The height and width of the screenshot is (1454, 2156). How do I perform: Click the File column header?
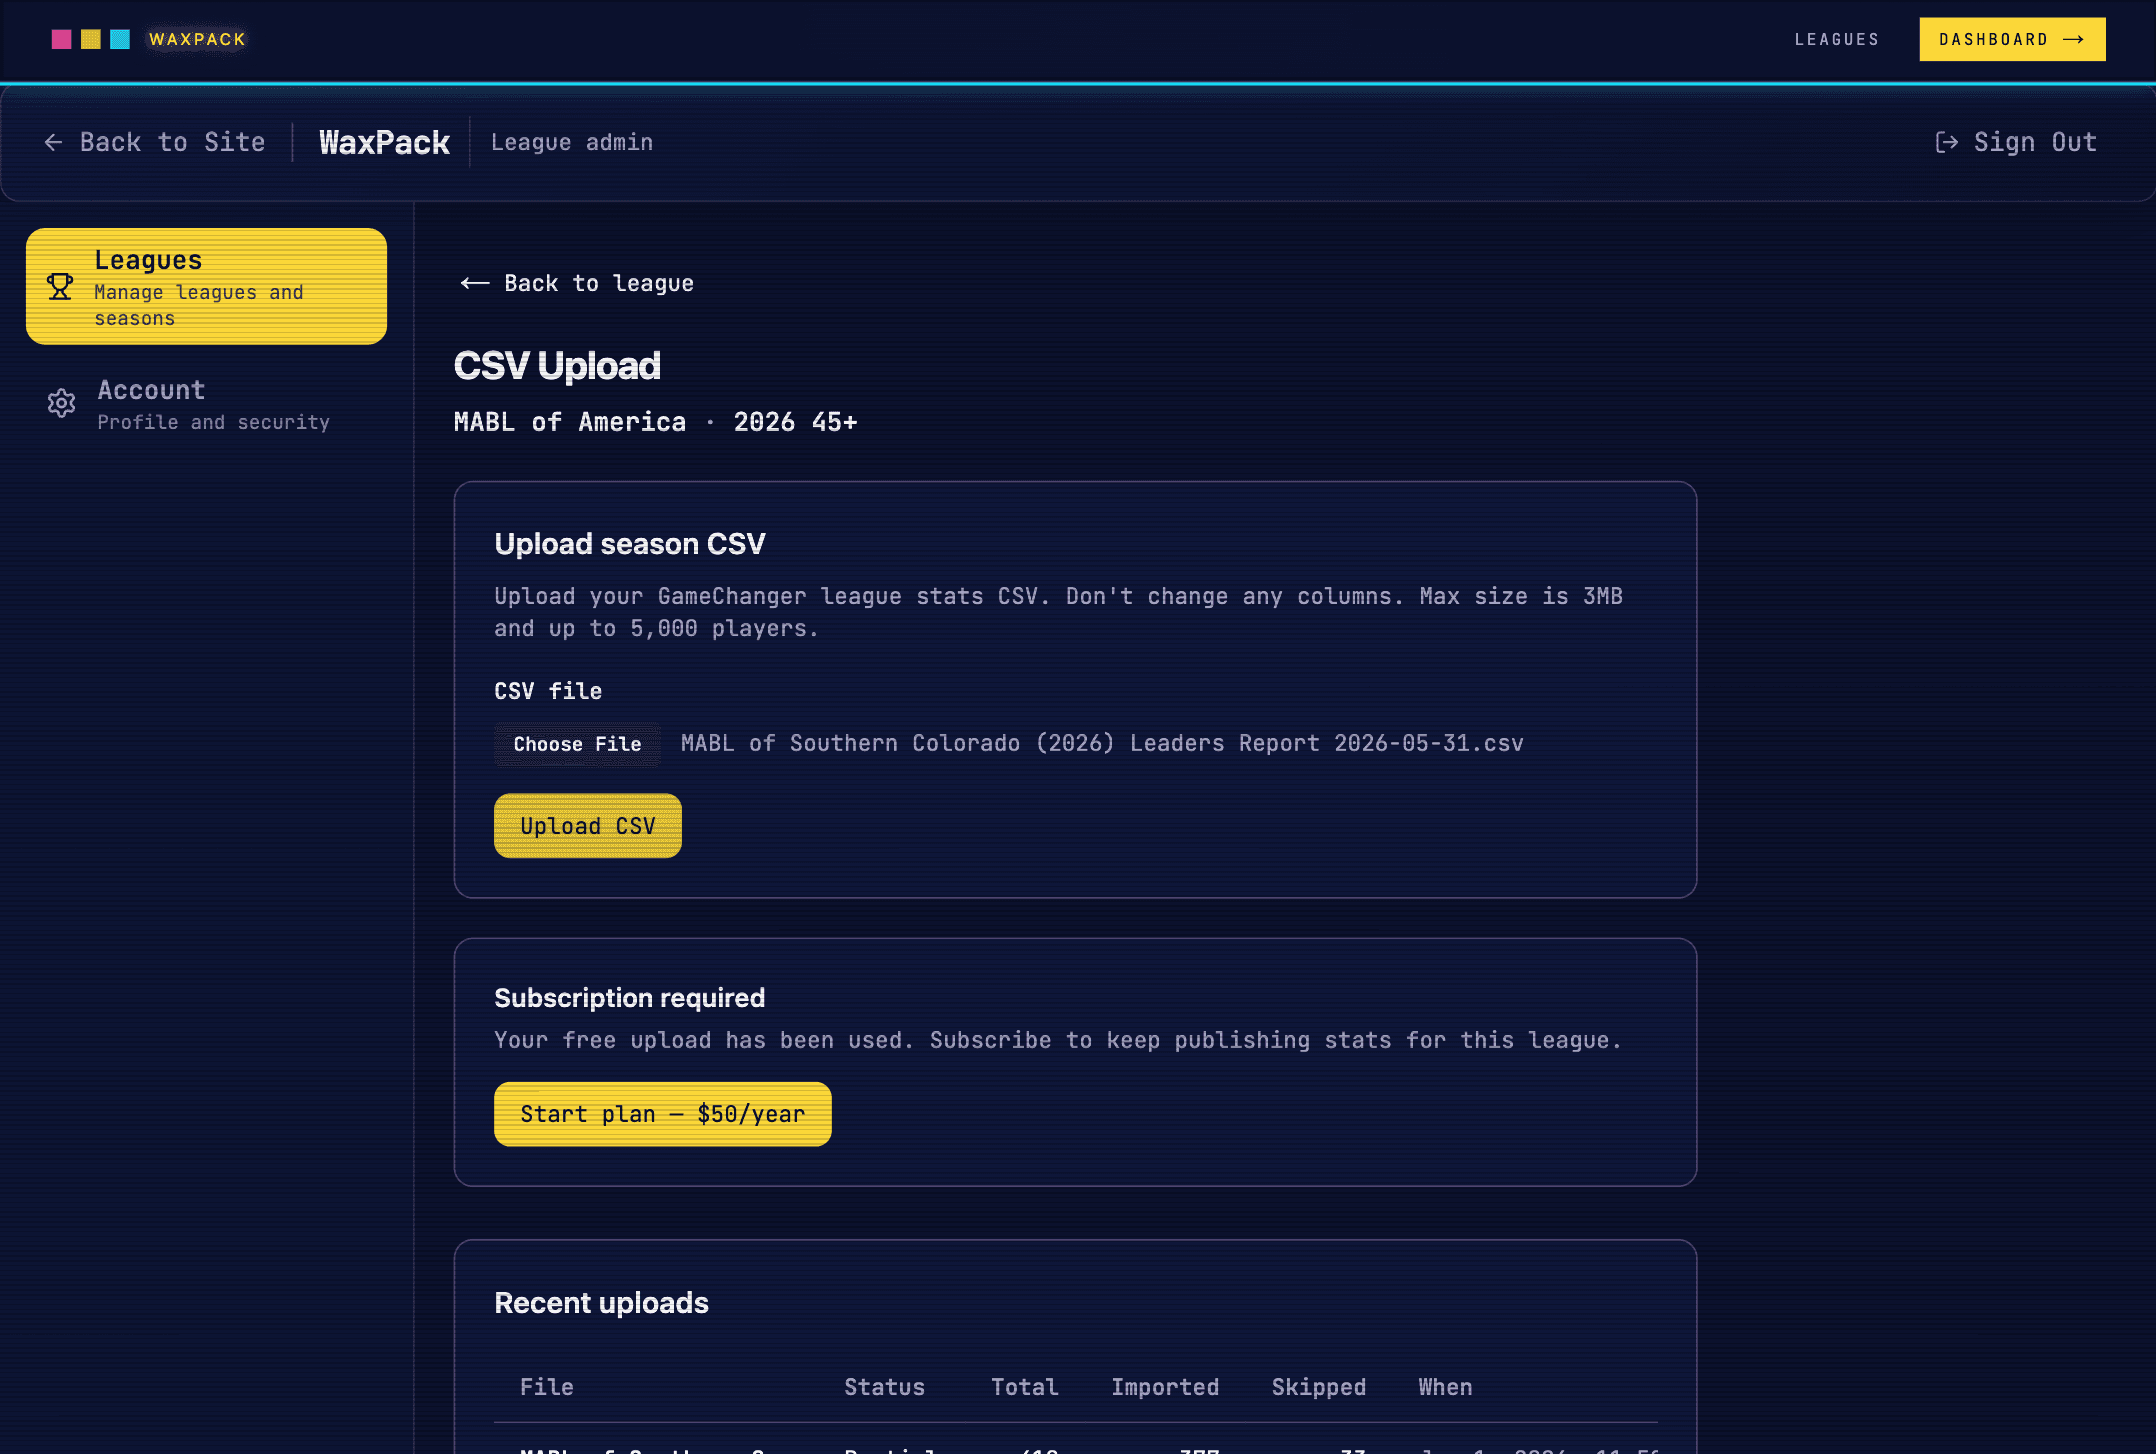547,1387
